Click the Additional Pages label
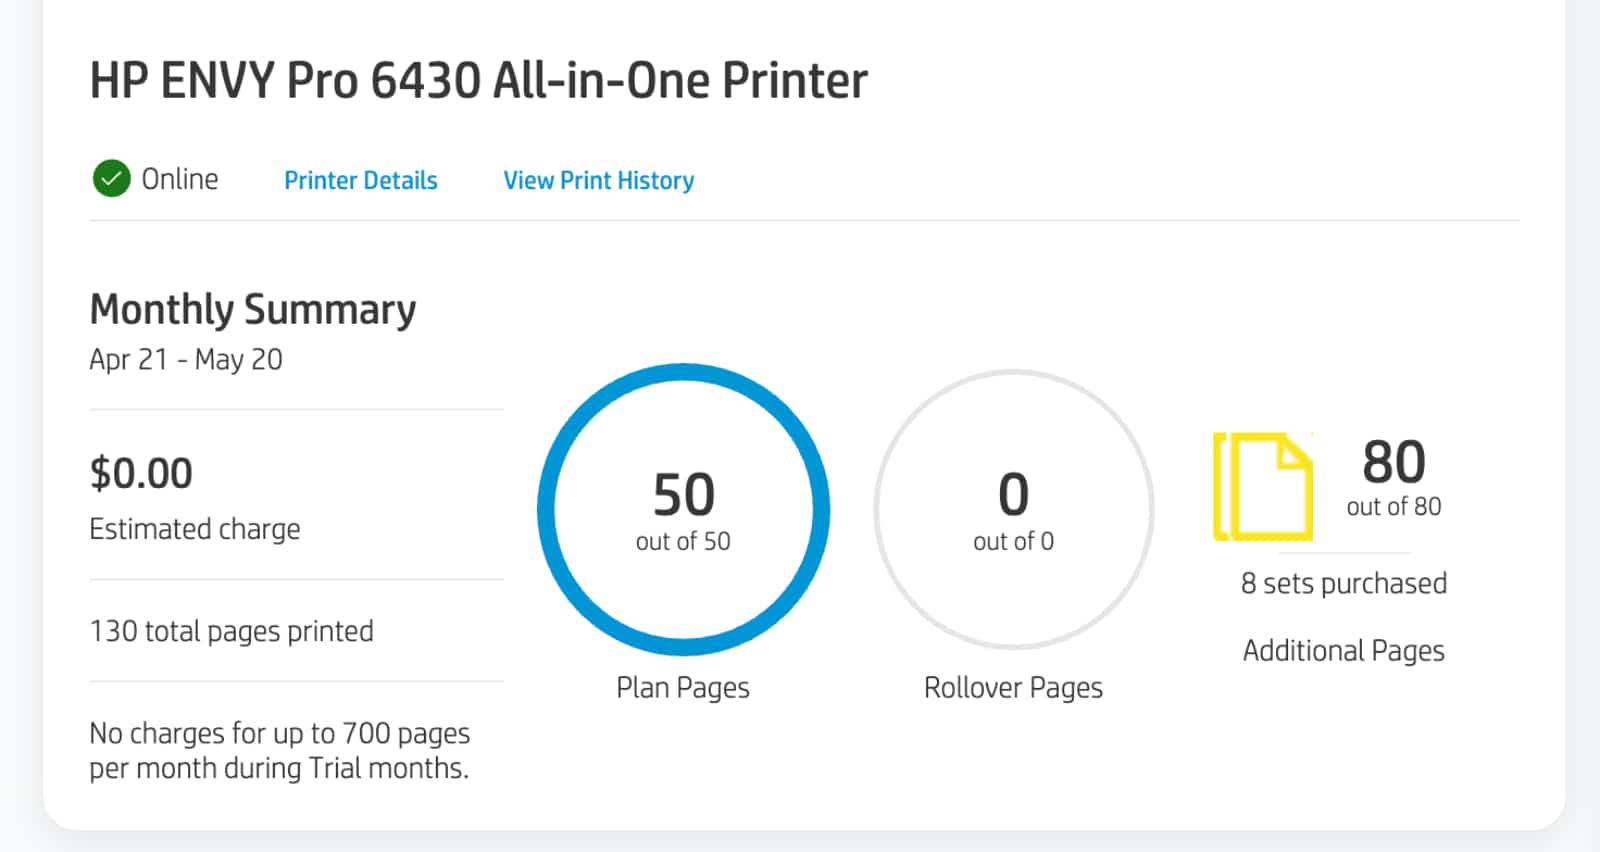Screen dimensions: 1600x852 click(x=1343, y=650)
